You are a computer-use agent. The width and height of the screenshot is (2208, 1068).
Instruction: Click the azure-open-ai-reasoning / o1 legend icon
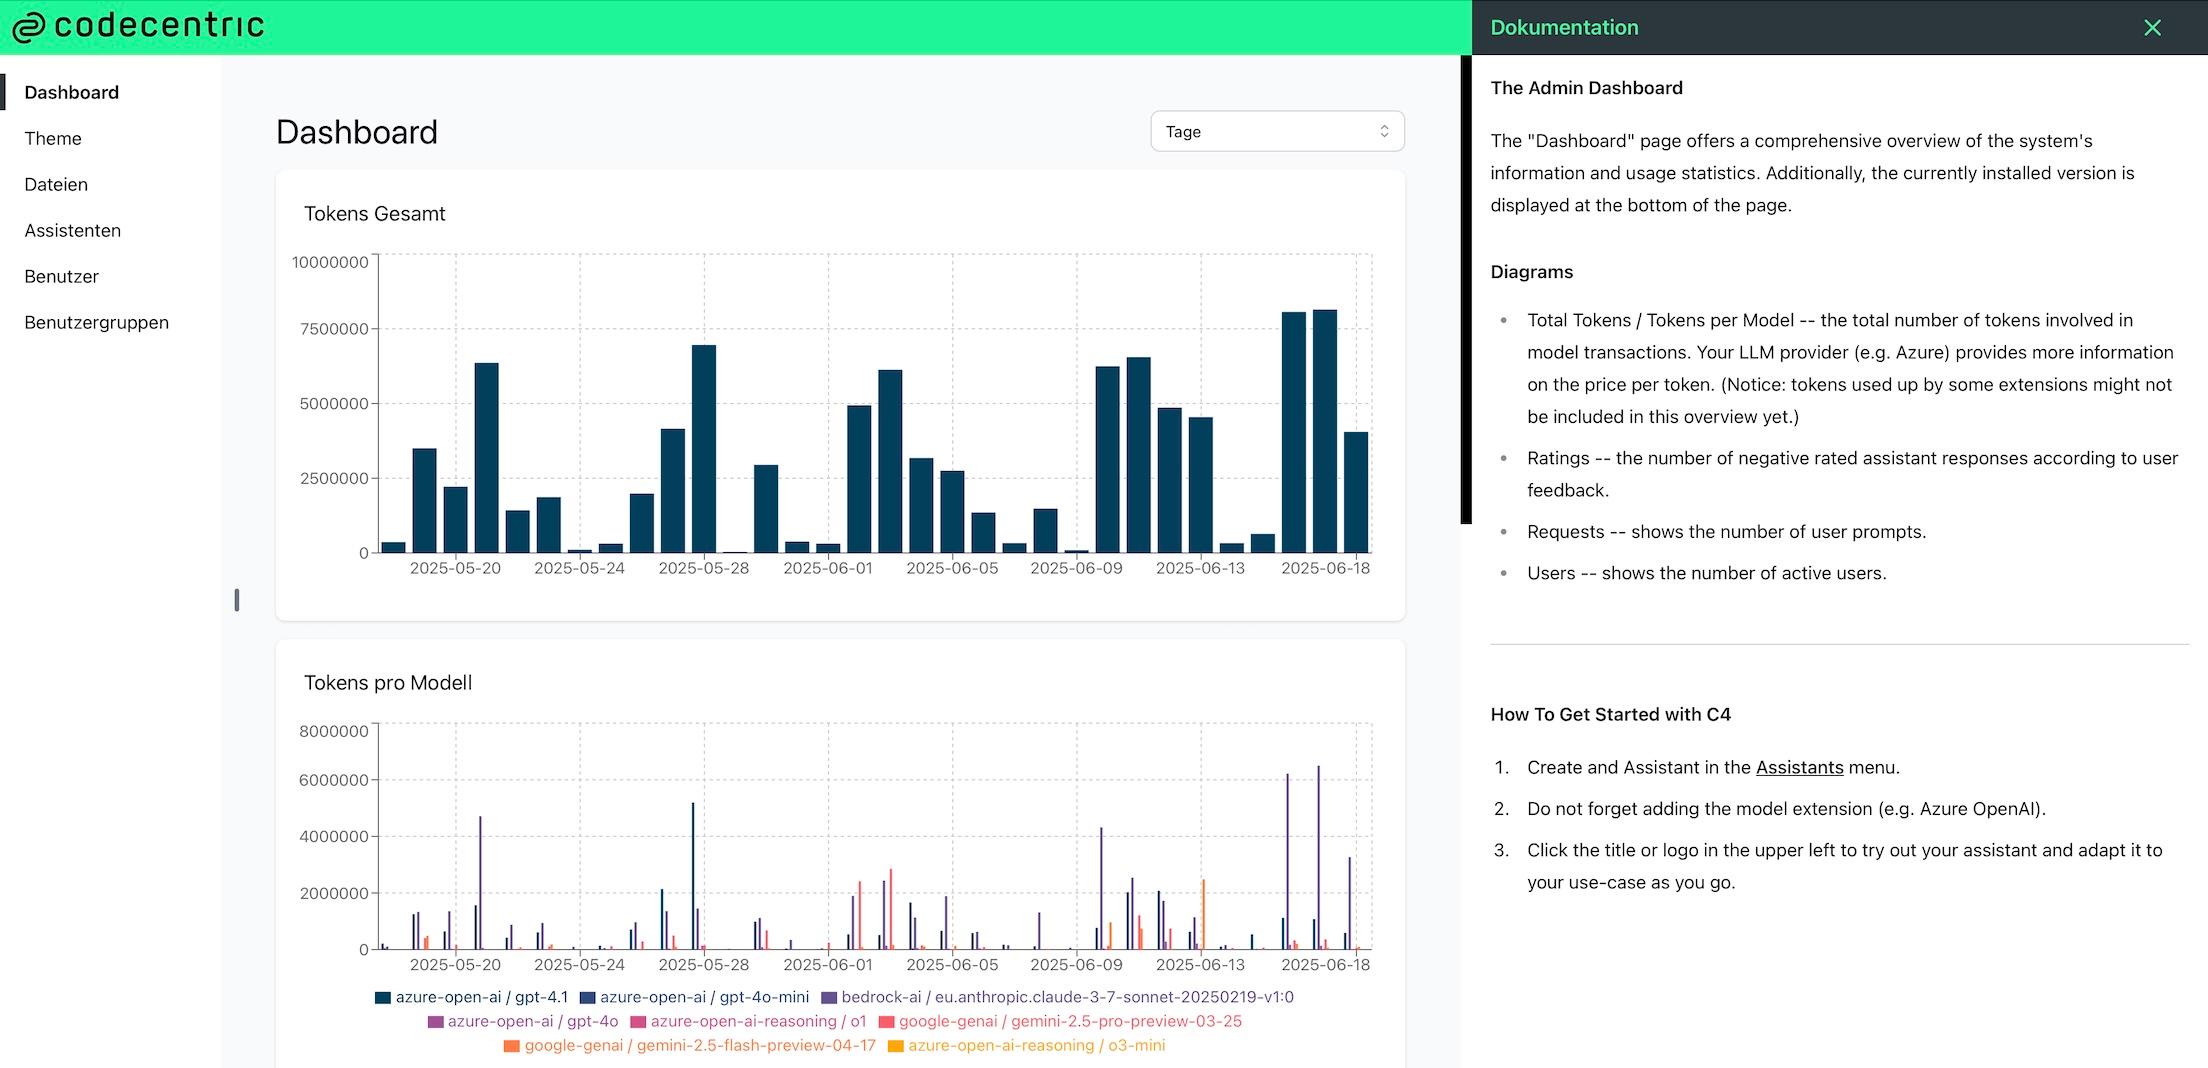[x=638, y=1021]
